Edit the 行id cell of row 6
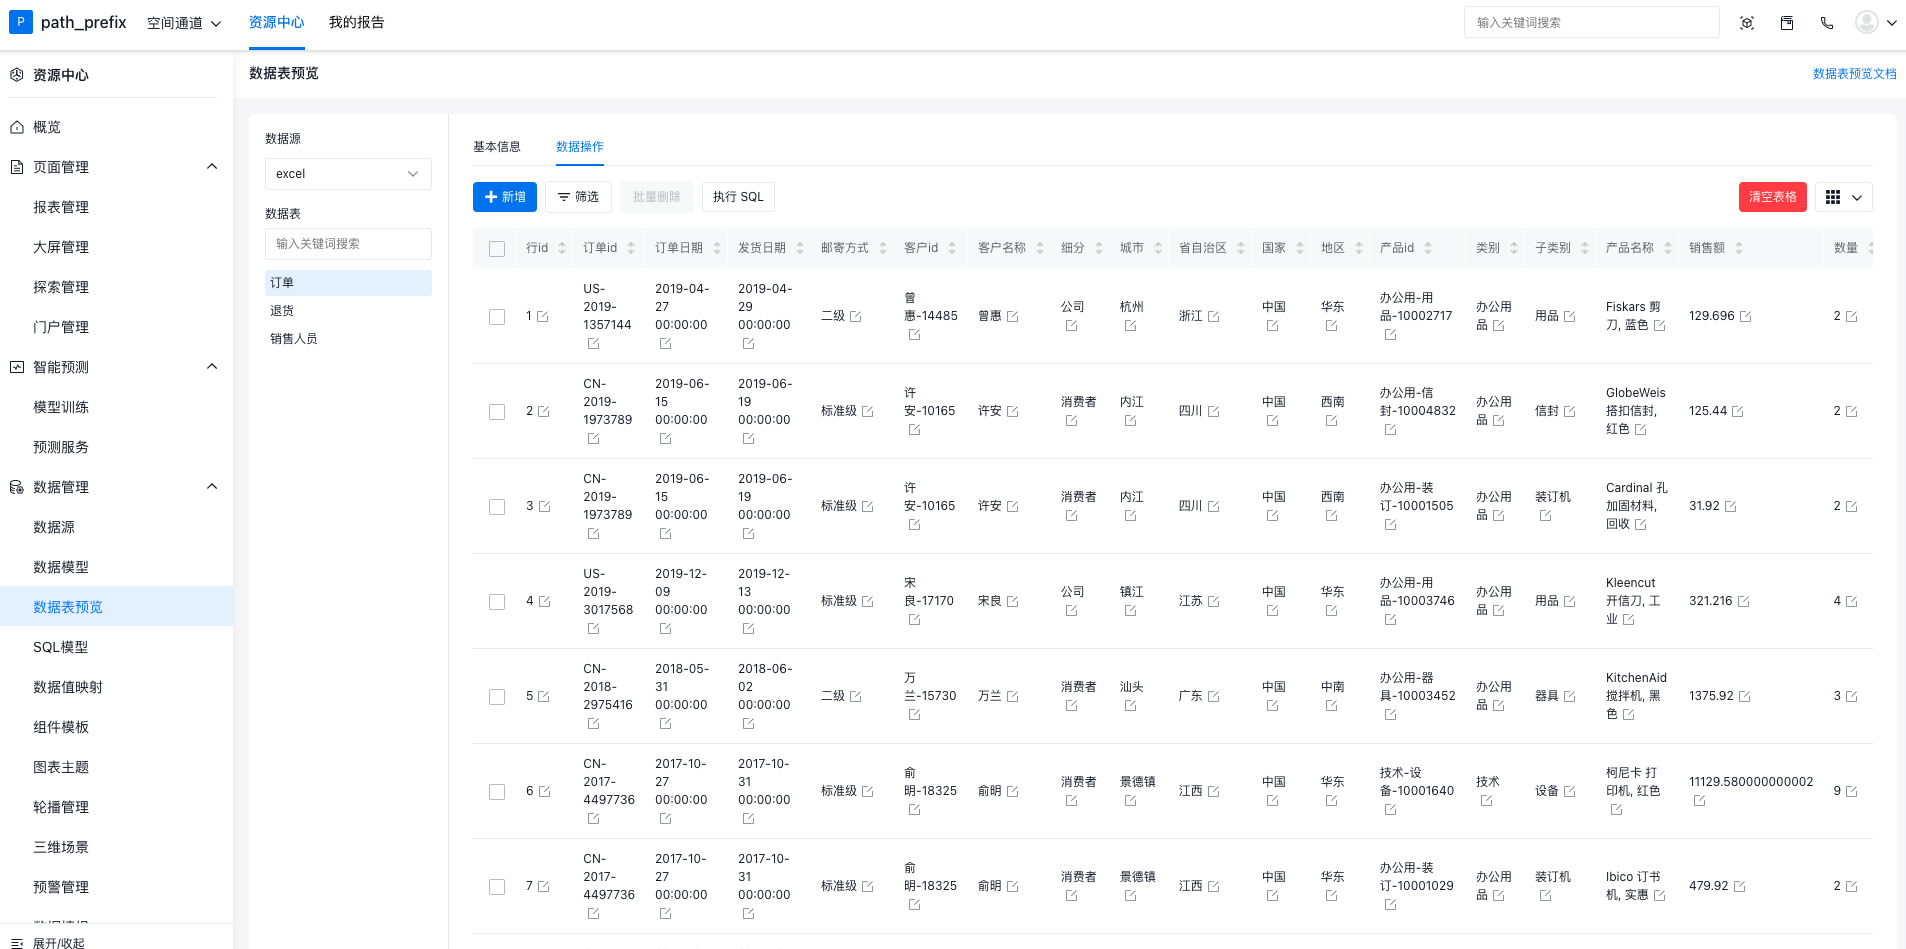Image resolution: width=1906 pixels, height=949 pixels. [x=544, y=792]
